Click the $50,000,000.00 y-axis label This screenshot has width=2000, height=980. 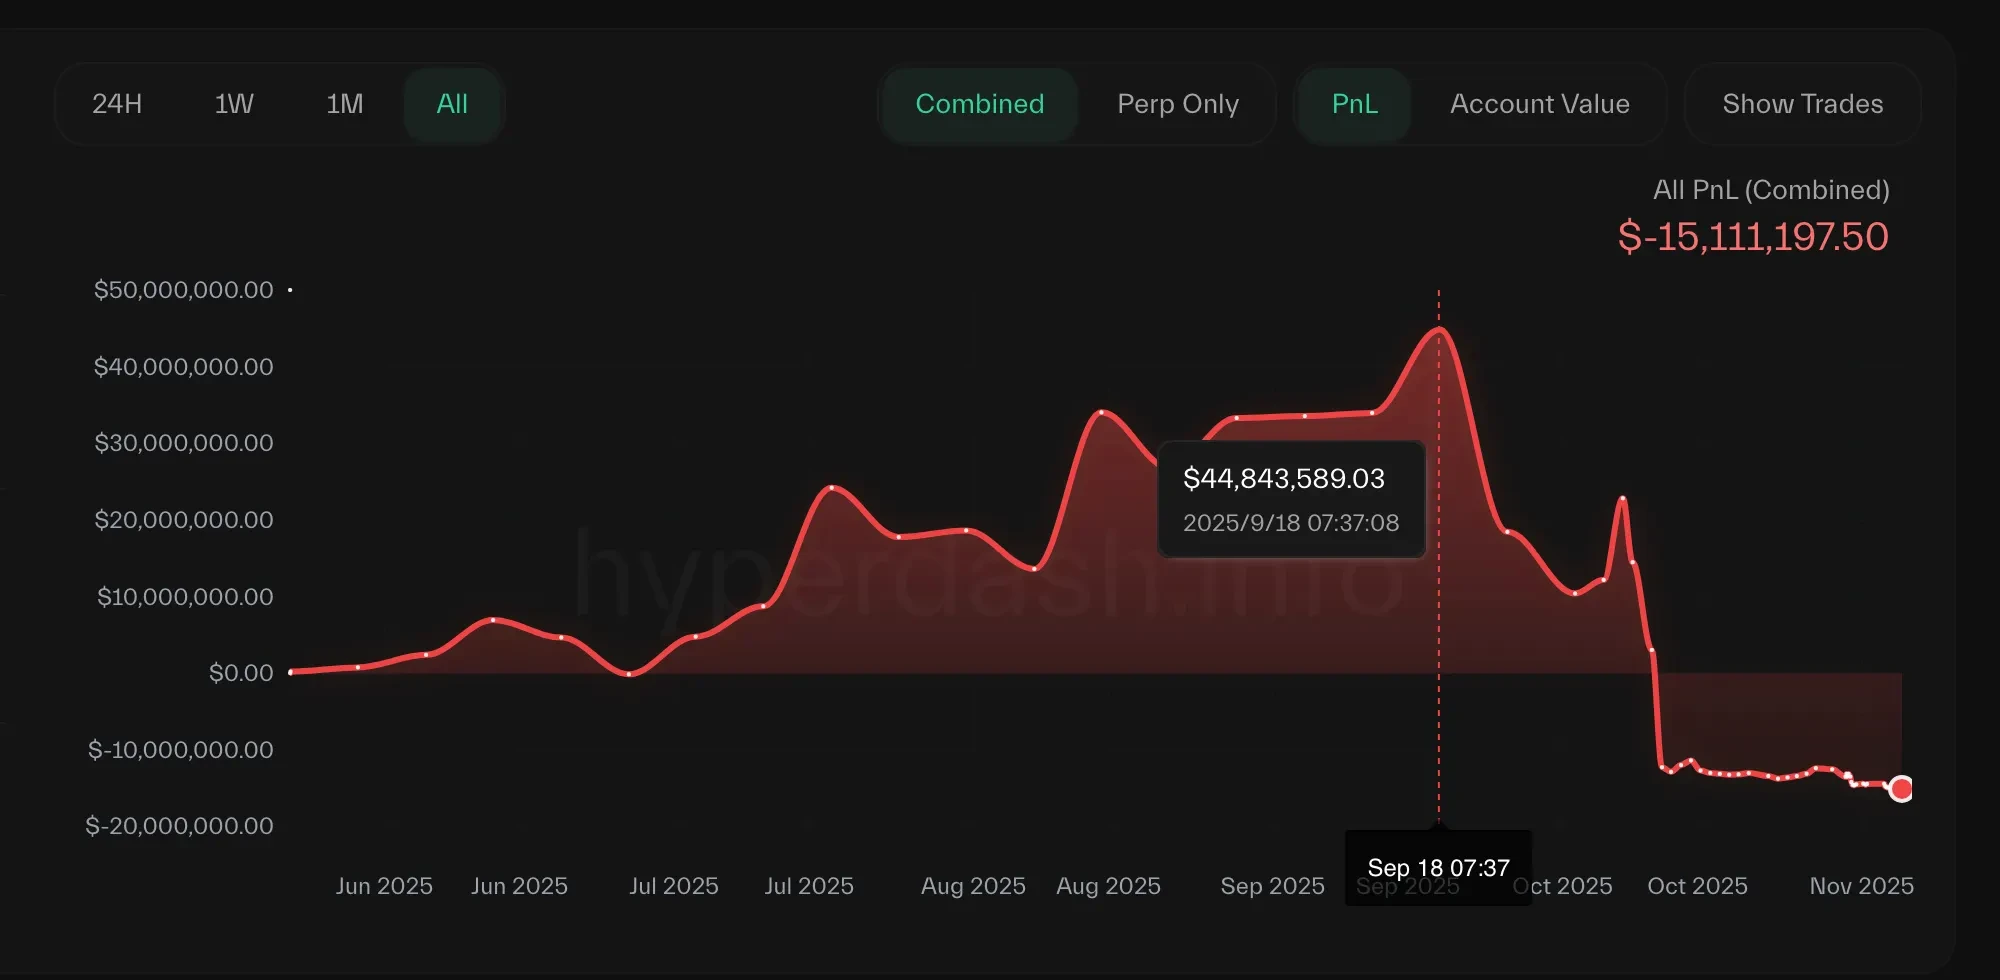point(183,290)
